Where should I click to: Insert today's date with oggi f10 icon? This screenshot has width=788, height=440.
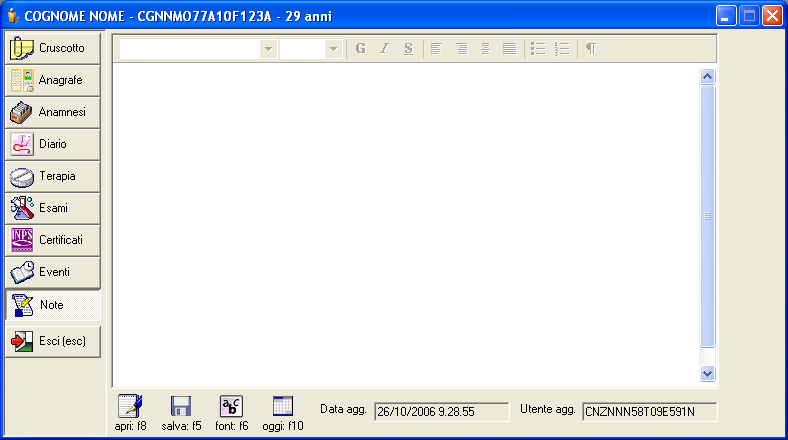(x=283, y=406)
